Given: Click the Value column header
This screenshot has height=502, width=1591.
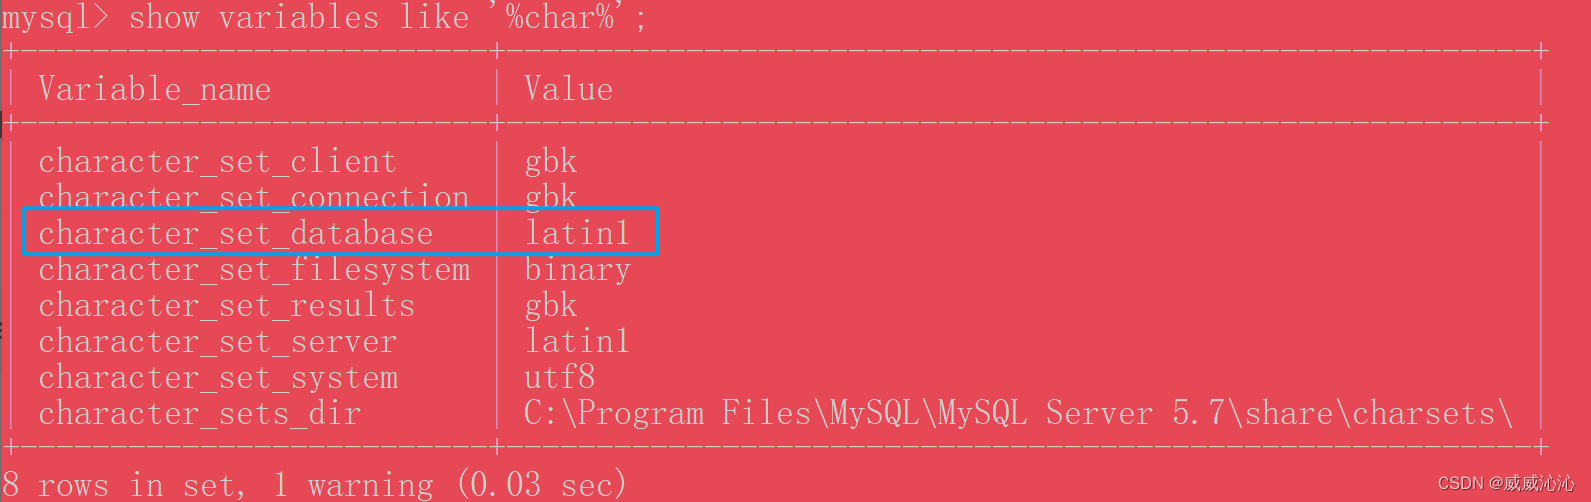Looking at the screenshot, I should click(568, 89).
